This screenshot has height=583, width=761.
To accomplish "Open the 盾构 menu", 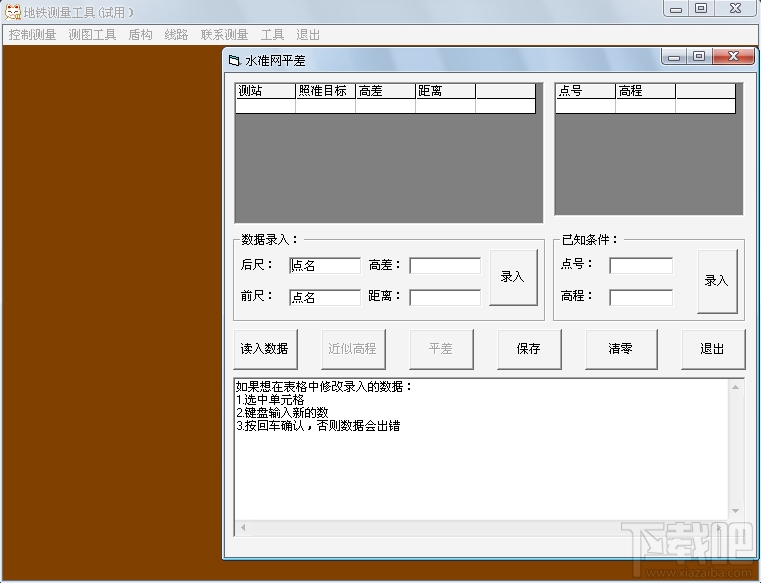I will [x=140, y=35].
